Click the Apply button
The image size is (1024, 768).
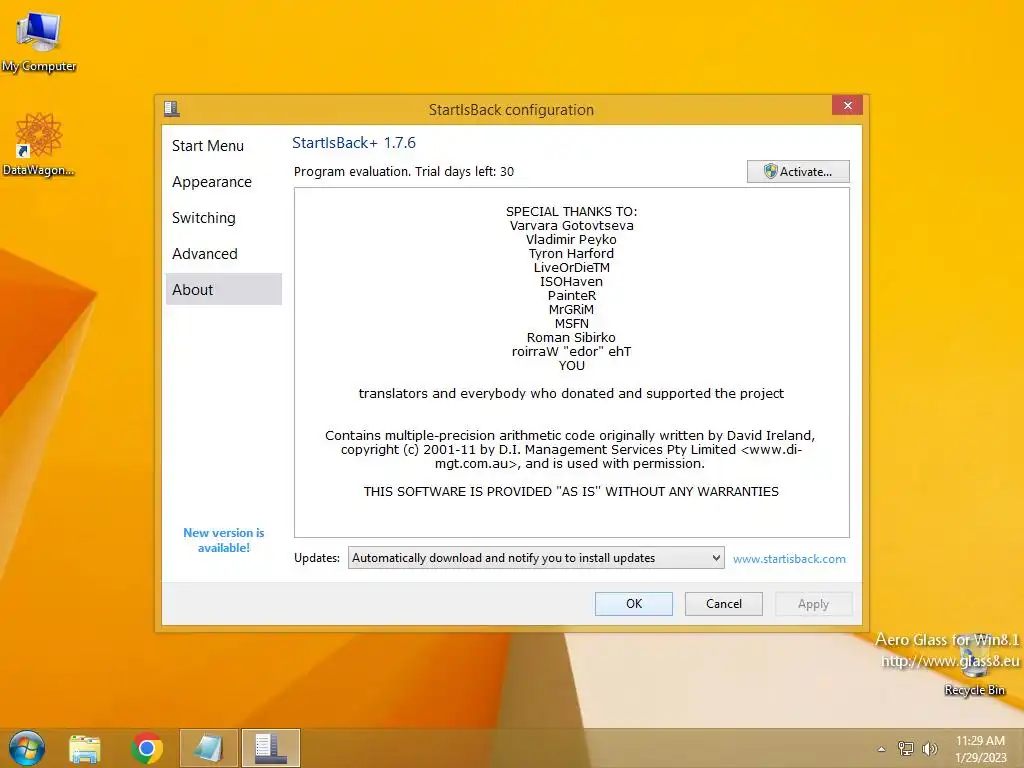click(x=813, y=603)
